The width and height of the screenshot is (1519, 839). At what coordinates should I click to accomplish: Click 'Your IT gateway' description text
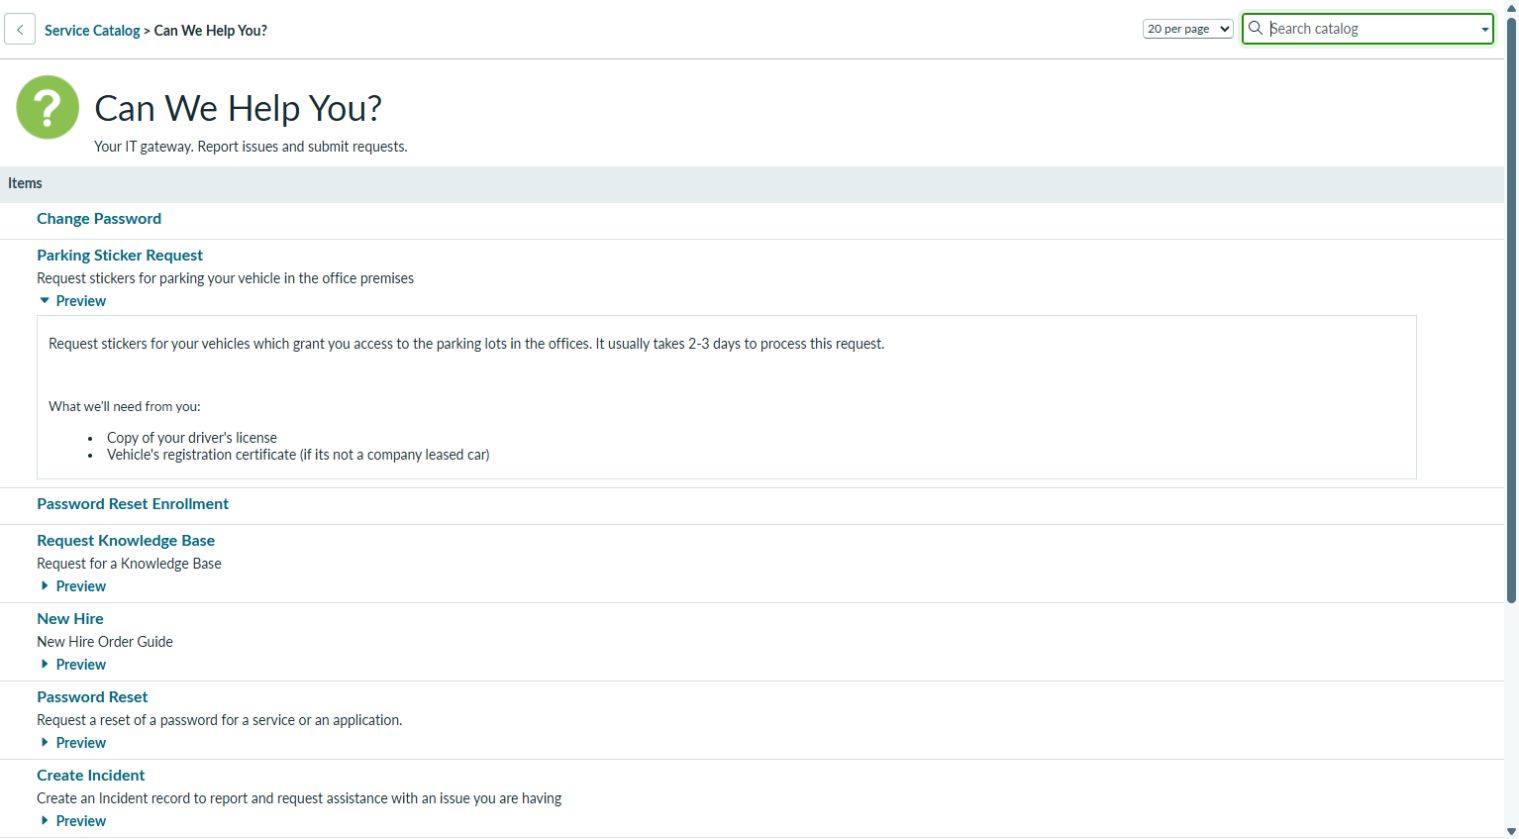click(250, 146)
